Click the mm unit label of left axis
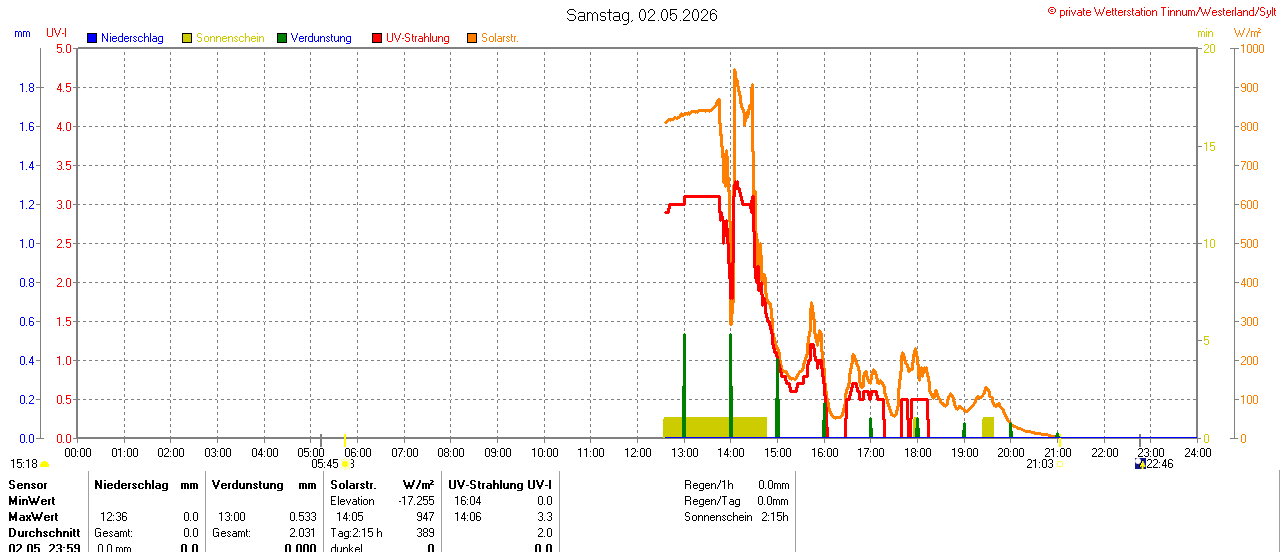1280x552 pixels. click(x=23, y=33)
